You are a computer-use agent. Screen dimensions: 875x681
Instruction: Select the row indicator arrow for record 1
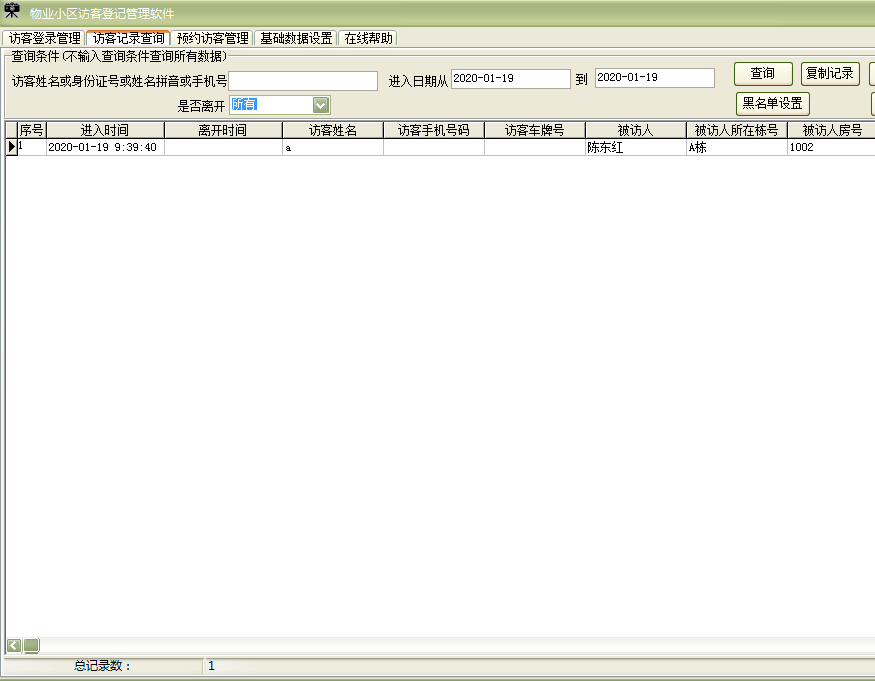(x=12, y=147)
